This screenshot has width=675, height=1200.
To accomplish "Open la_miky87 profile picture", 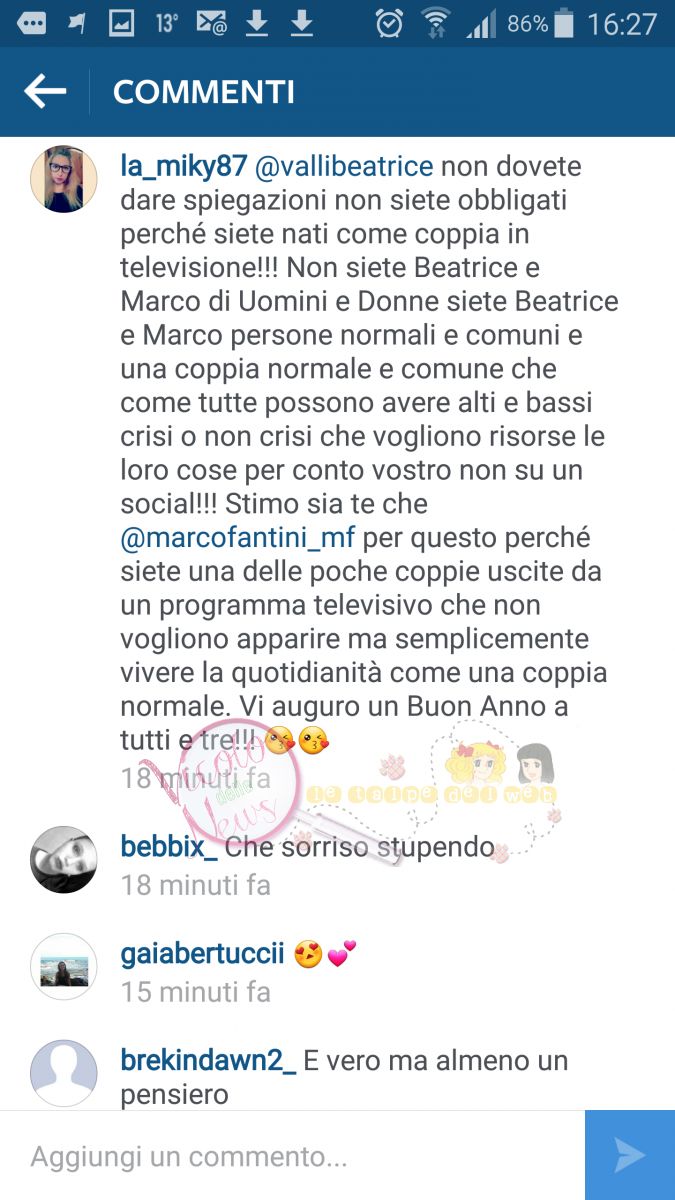I will (x=64, y=179).
